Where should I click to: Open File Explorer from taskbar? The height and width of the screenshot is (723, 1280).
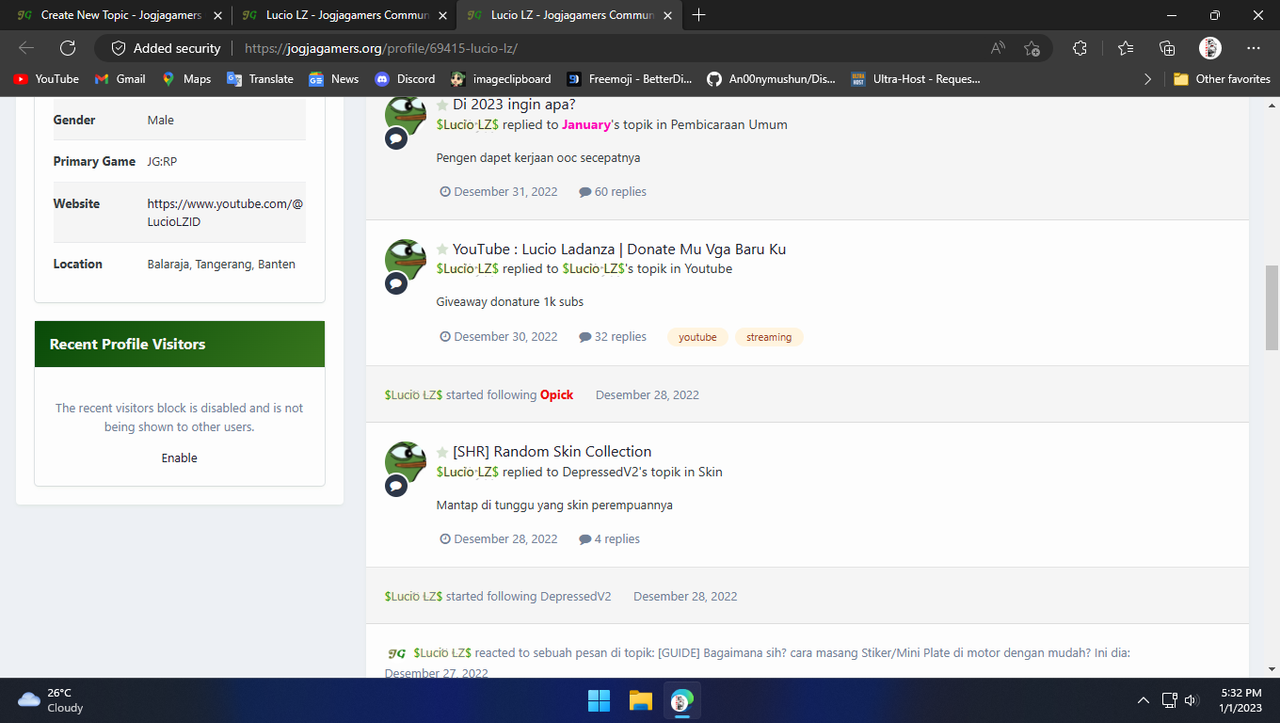point(640,700)
